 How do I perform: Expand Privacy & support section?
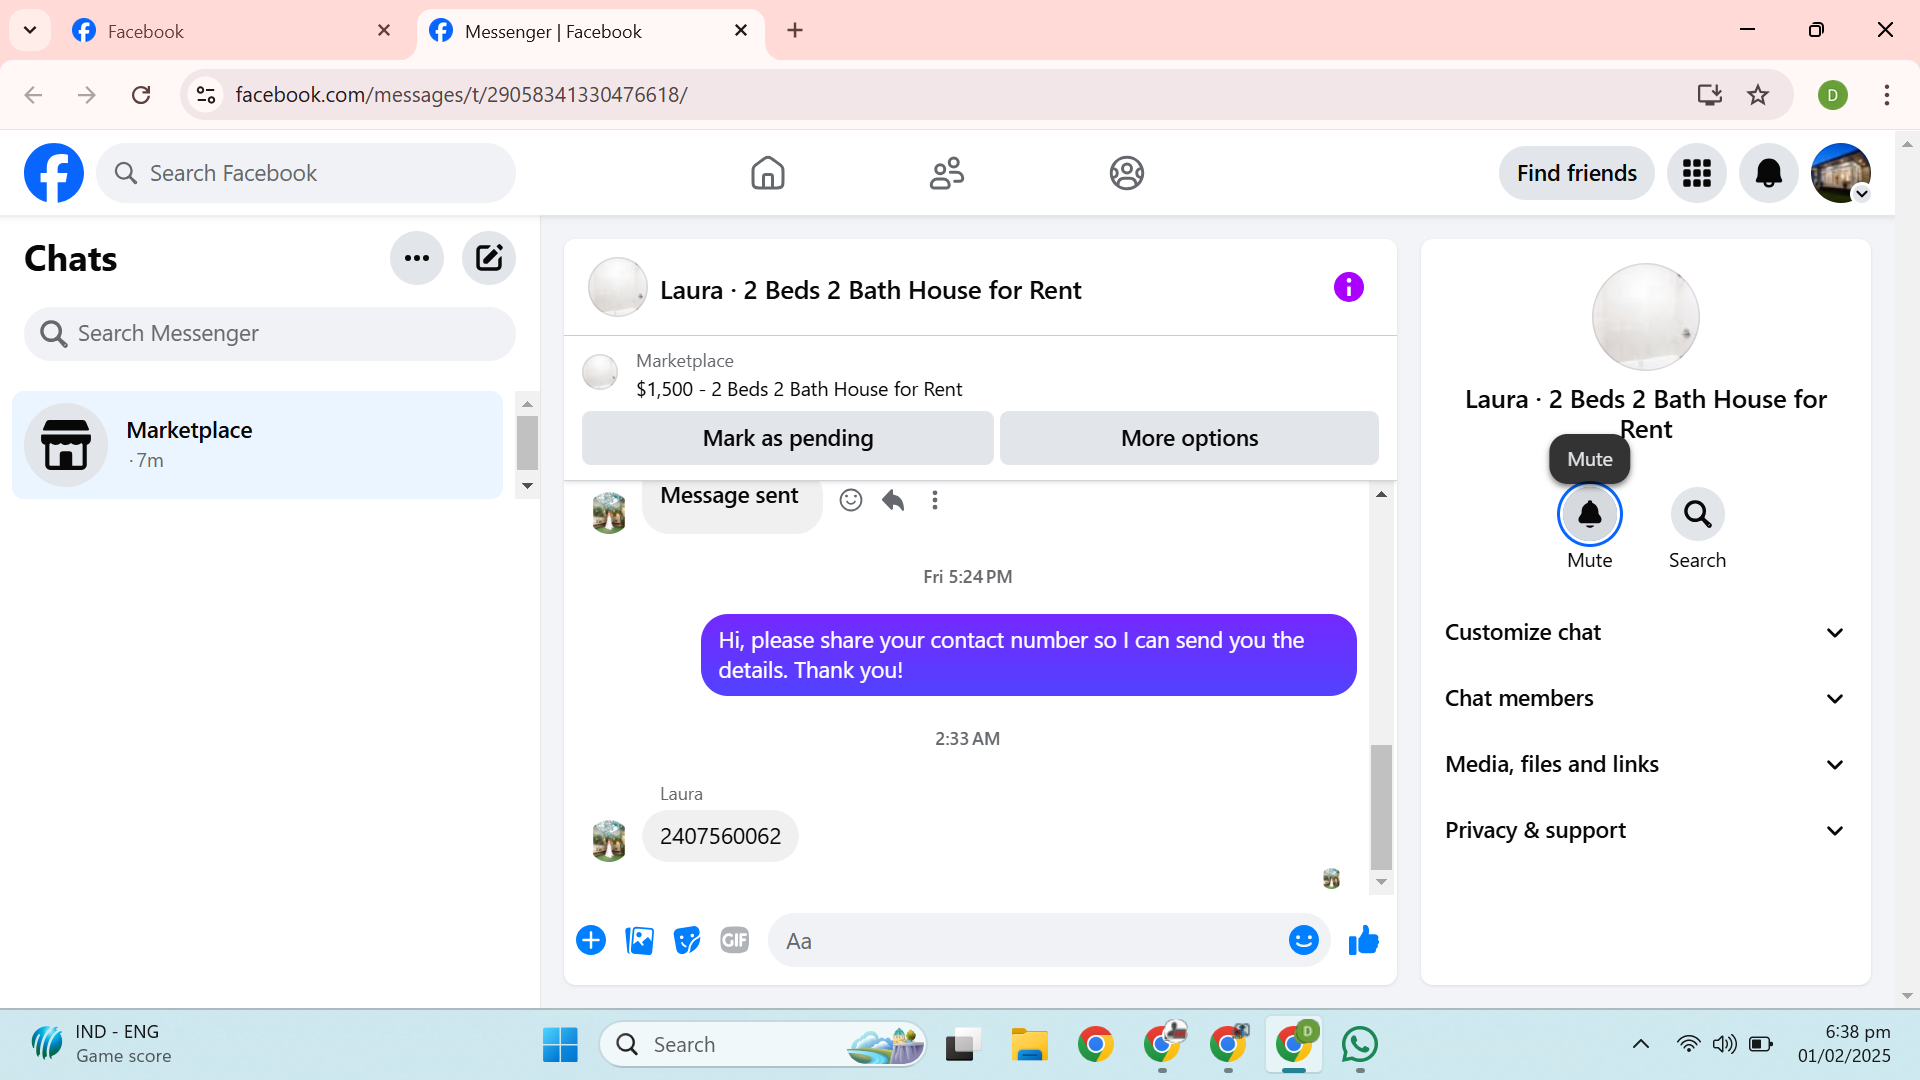click(x=1645, y=830)
